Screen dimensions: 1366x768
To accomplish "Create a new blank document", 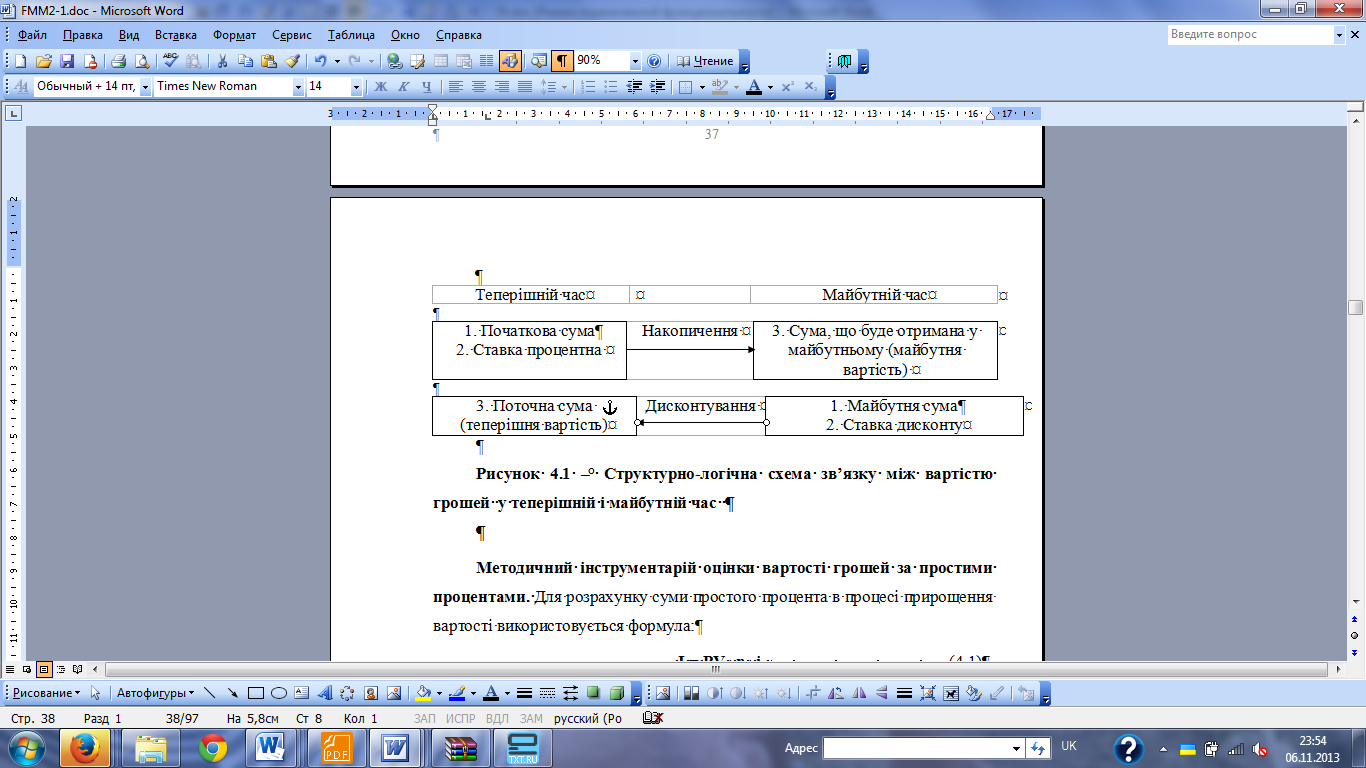I will (x=20, y=61).
